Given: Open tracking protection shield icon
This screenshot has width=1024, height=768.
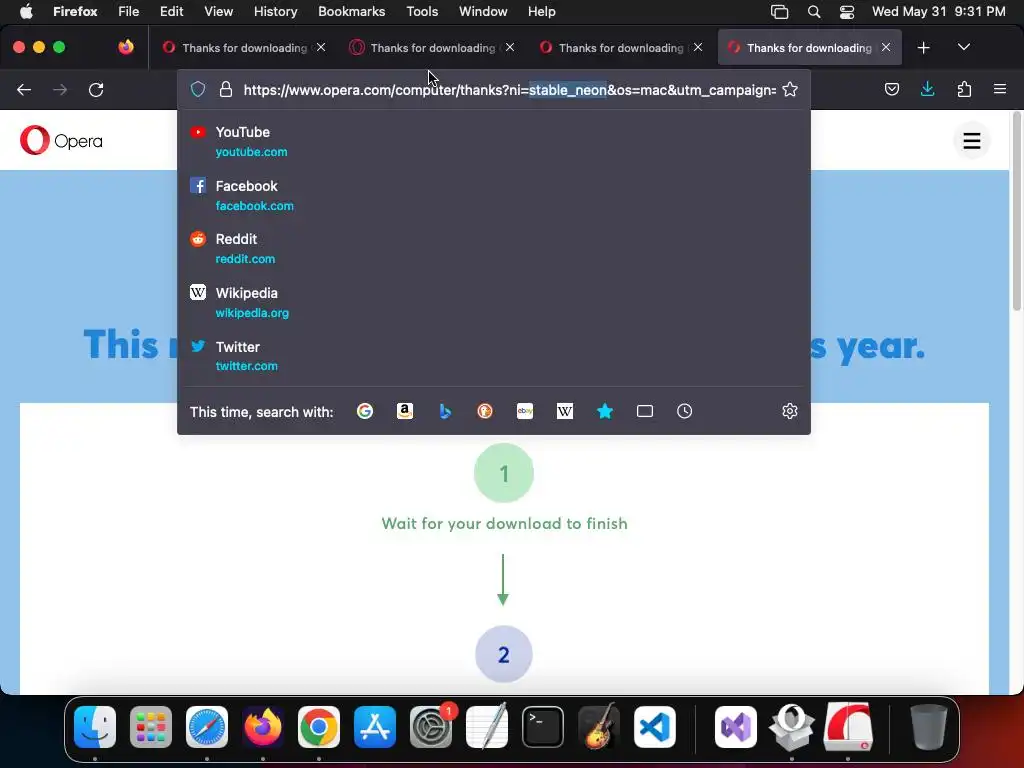Looking at the screenshot, I should 198,89.
